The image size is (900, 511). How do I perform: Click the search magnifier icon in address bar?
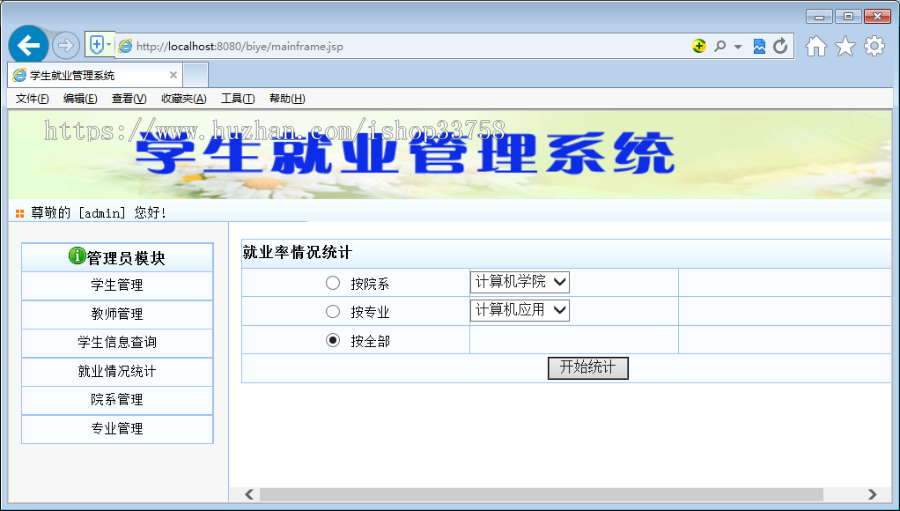(x=720, y=46)
